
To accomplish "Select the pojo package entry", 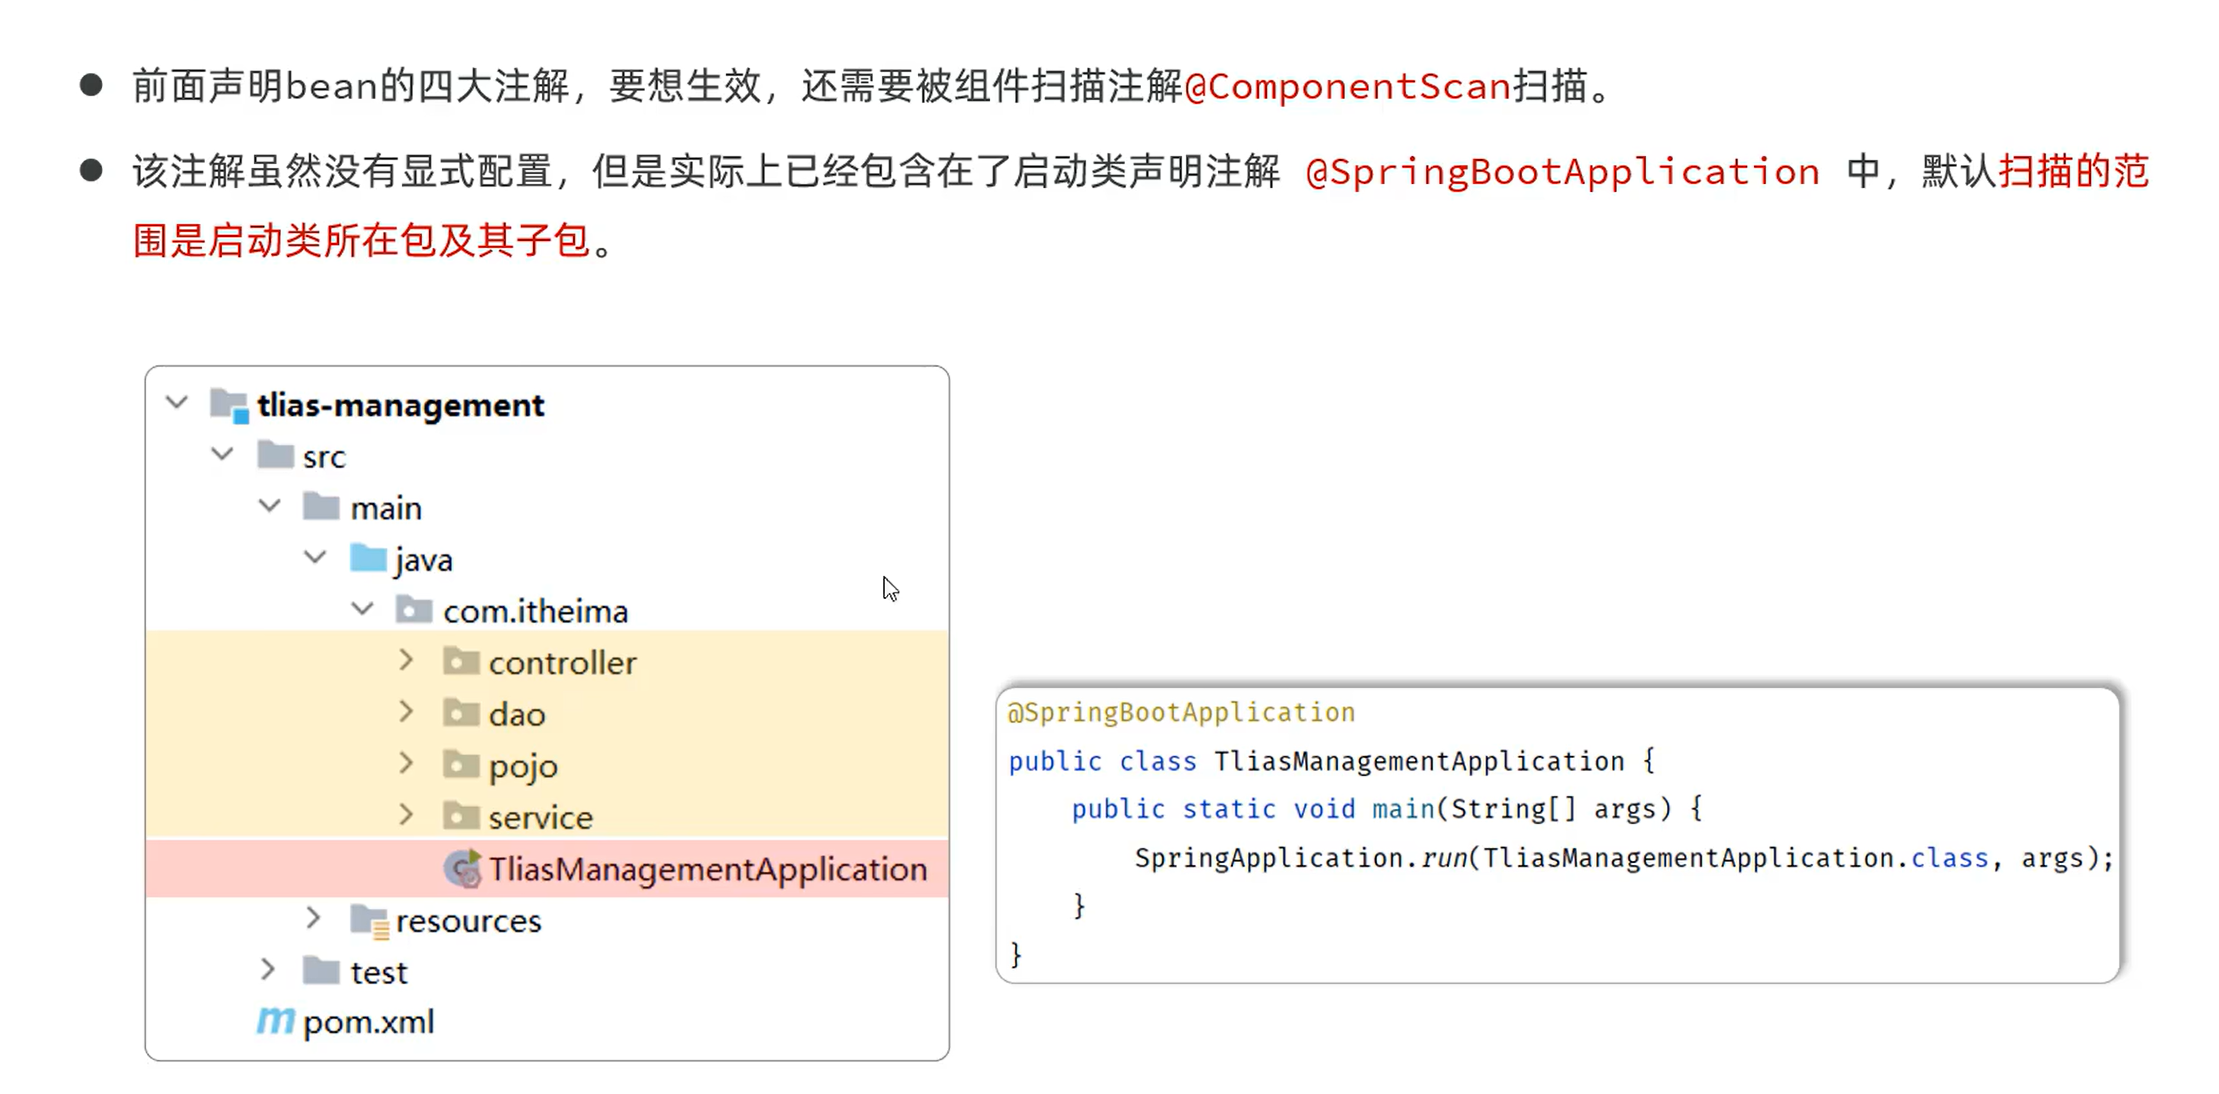I will point(547,766).
